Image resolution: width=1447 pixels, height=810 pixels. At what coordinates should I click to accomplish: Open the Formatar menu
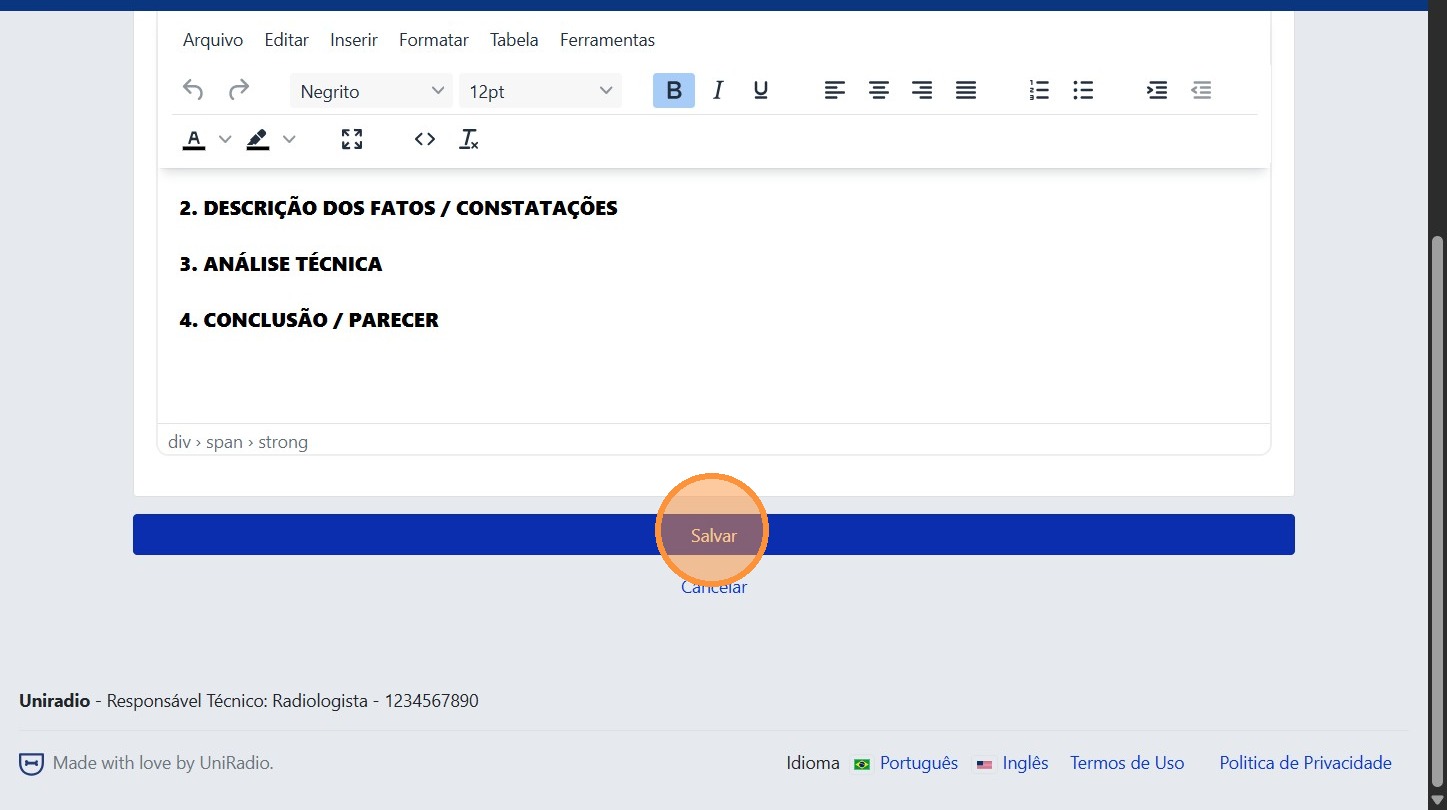coord(433,40)
